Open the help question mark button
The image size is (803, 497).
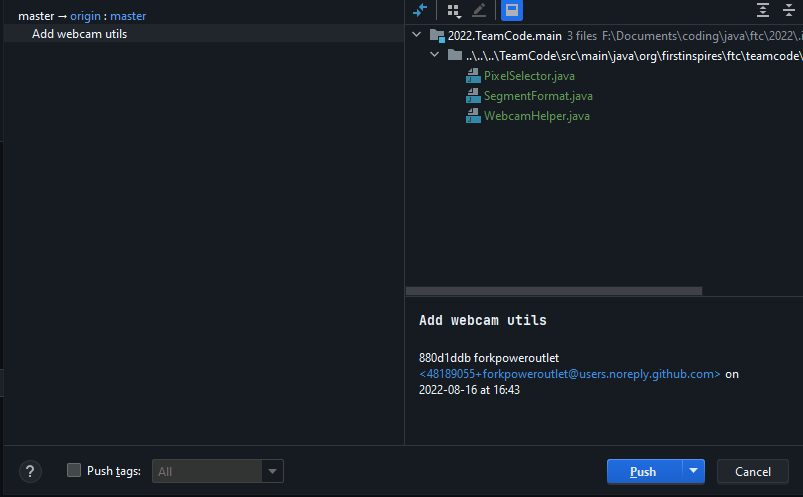click(30, 471)
